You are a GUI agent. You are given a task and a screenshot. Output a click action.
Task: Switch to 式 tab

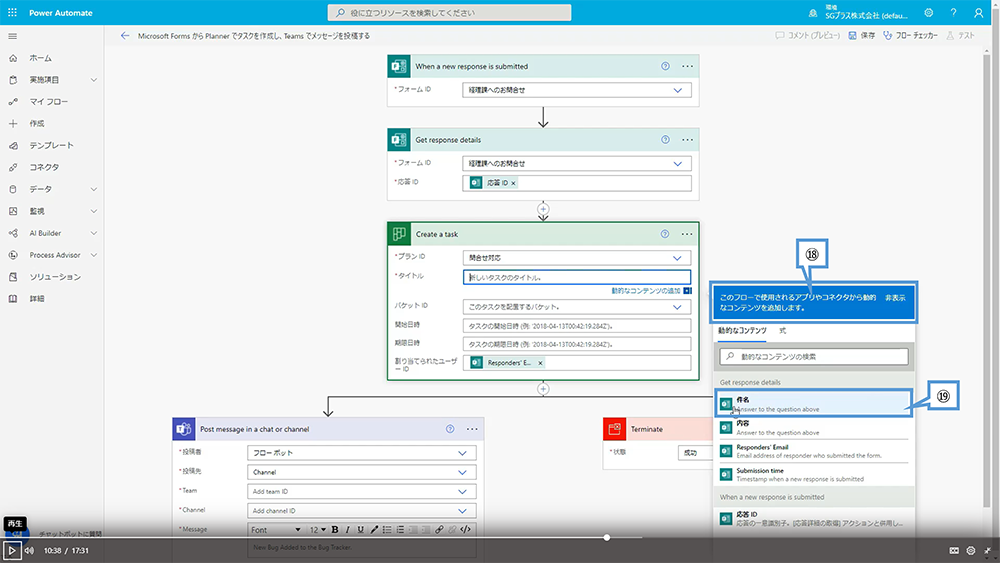[783, 331]
